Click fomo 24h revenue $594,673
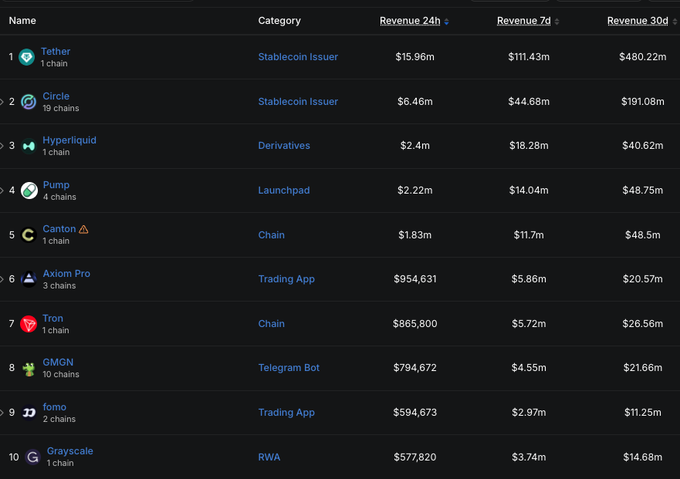The height and width of the screenshot is (479, 680). [415, 412]
